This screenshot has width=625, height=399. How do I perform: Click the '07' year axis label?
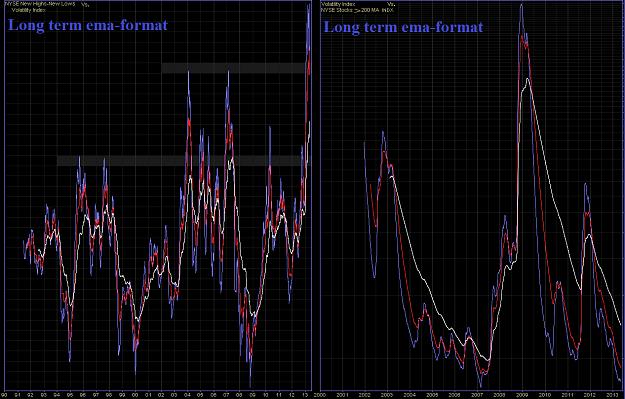point(226,395)
